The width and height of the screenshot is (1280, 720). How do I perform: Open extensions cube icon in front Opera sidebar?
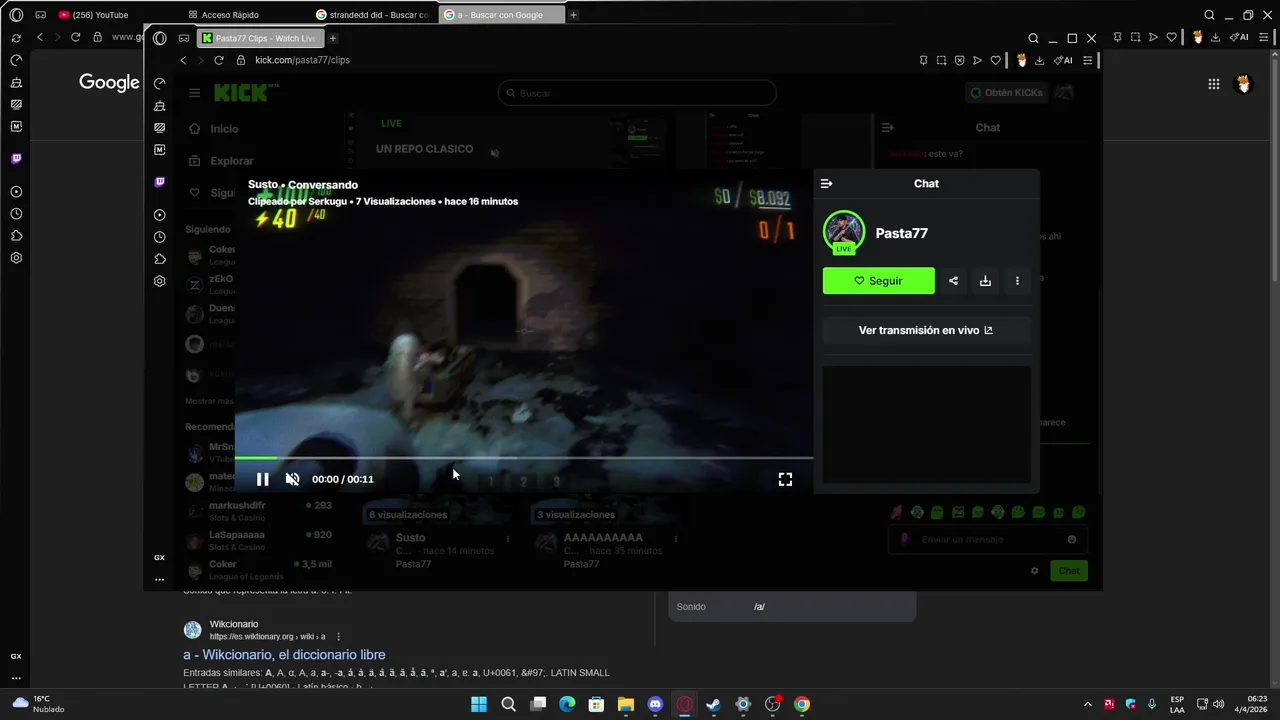click(x=160, y=259)
